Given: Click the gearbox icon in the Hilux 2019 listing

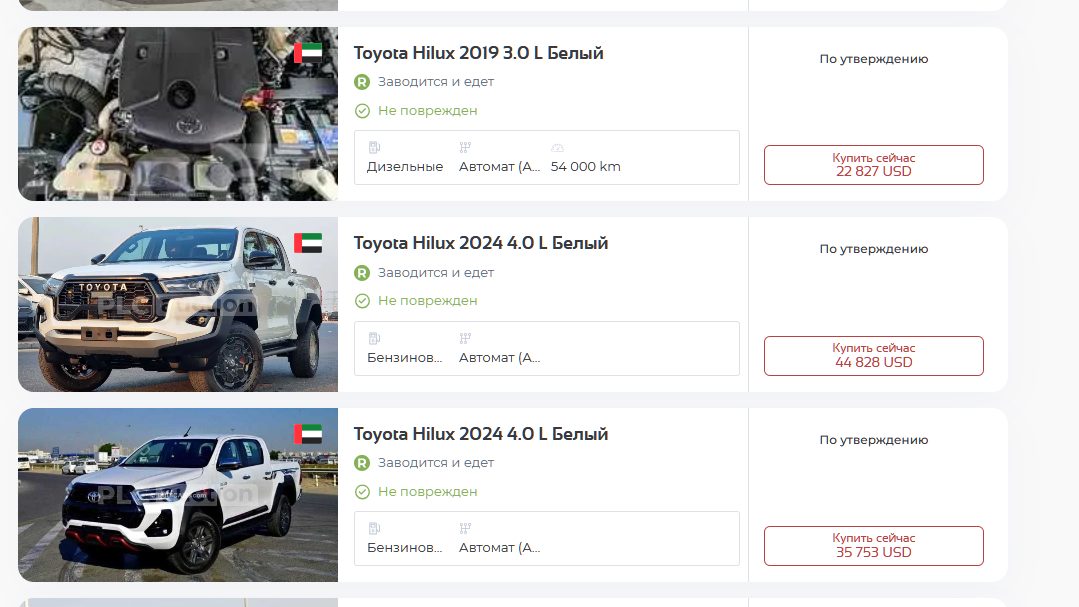Looking at the screenshot, I should [465, 147].
